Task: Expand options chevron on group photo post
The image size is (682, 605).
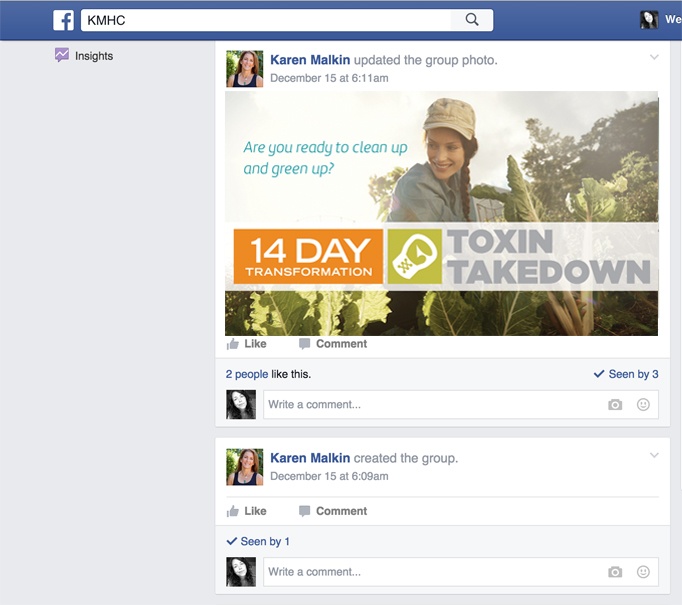Action: pos(654,57)
